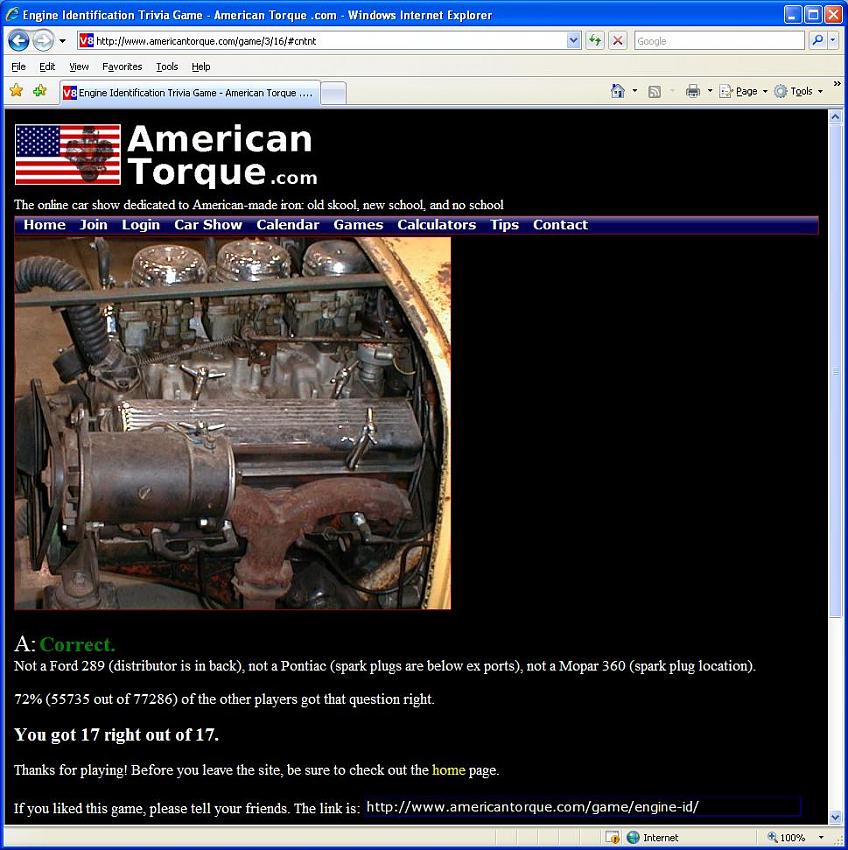Click the American Torque flag logo

[68, 154]
